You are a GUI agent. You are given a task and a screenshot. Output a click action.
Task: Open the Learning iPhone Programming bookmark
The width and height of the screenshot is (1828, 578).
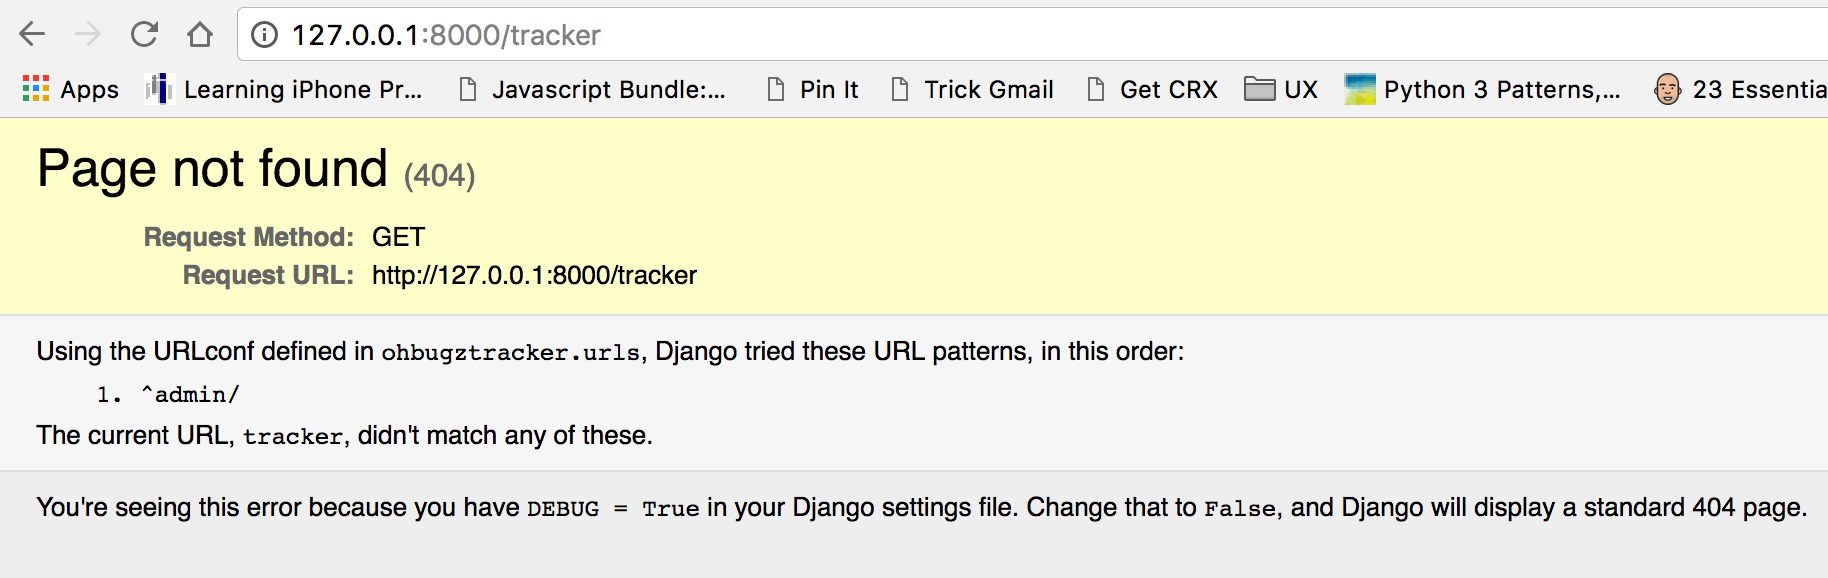(x=303, y=89)
